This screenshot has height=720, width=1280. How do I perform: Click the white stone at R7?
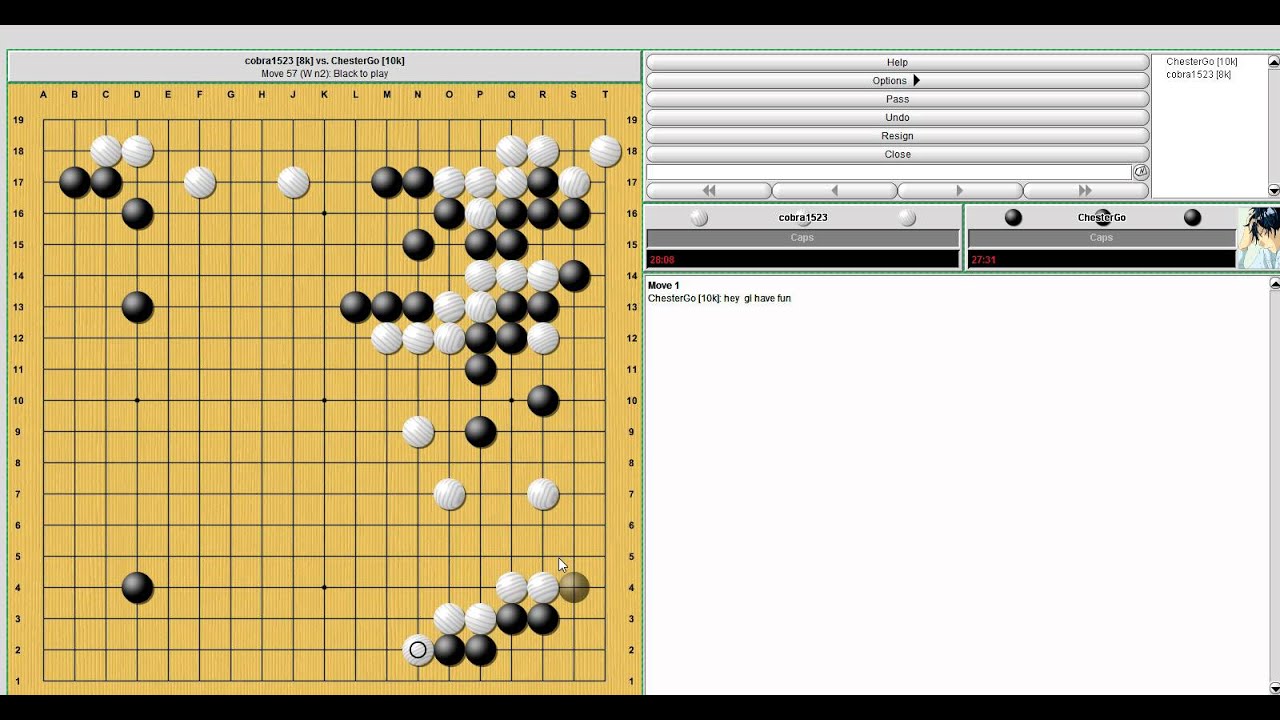543,494
